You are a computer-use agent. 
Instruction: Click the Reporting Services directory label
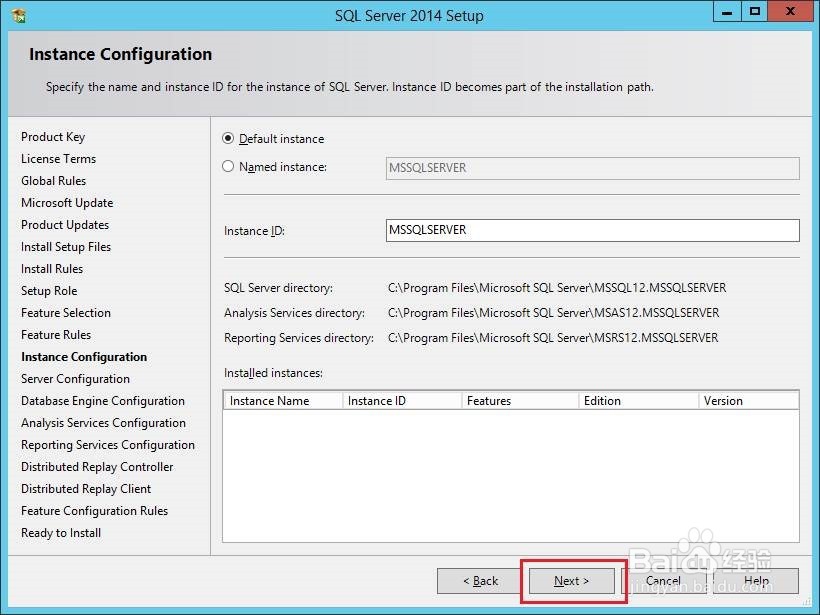[x=299, y=338]
